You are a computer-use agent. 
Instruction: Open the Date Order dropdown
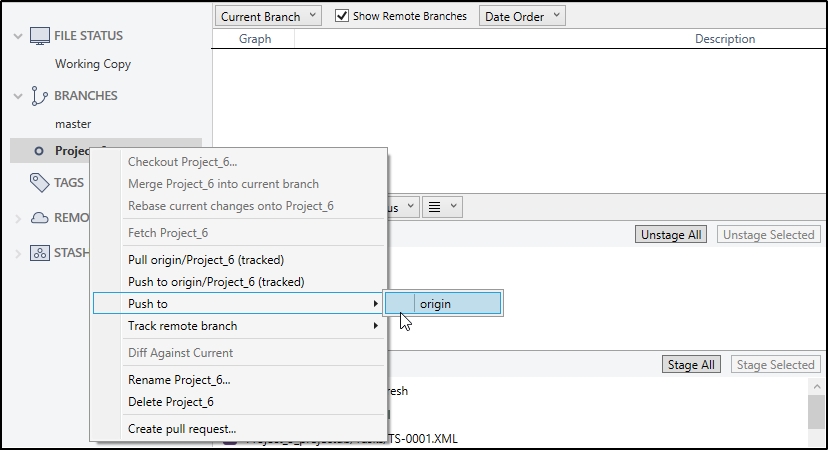click(522, 16)
